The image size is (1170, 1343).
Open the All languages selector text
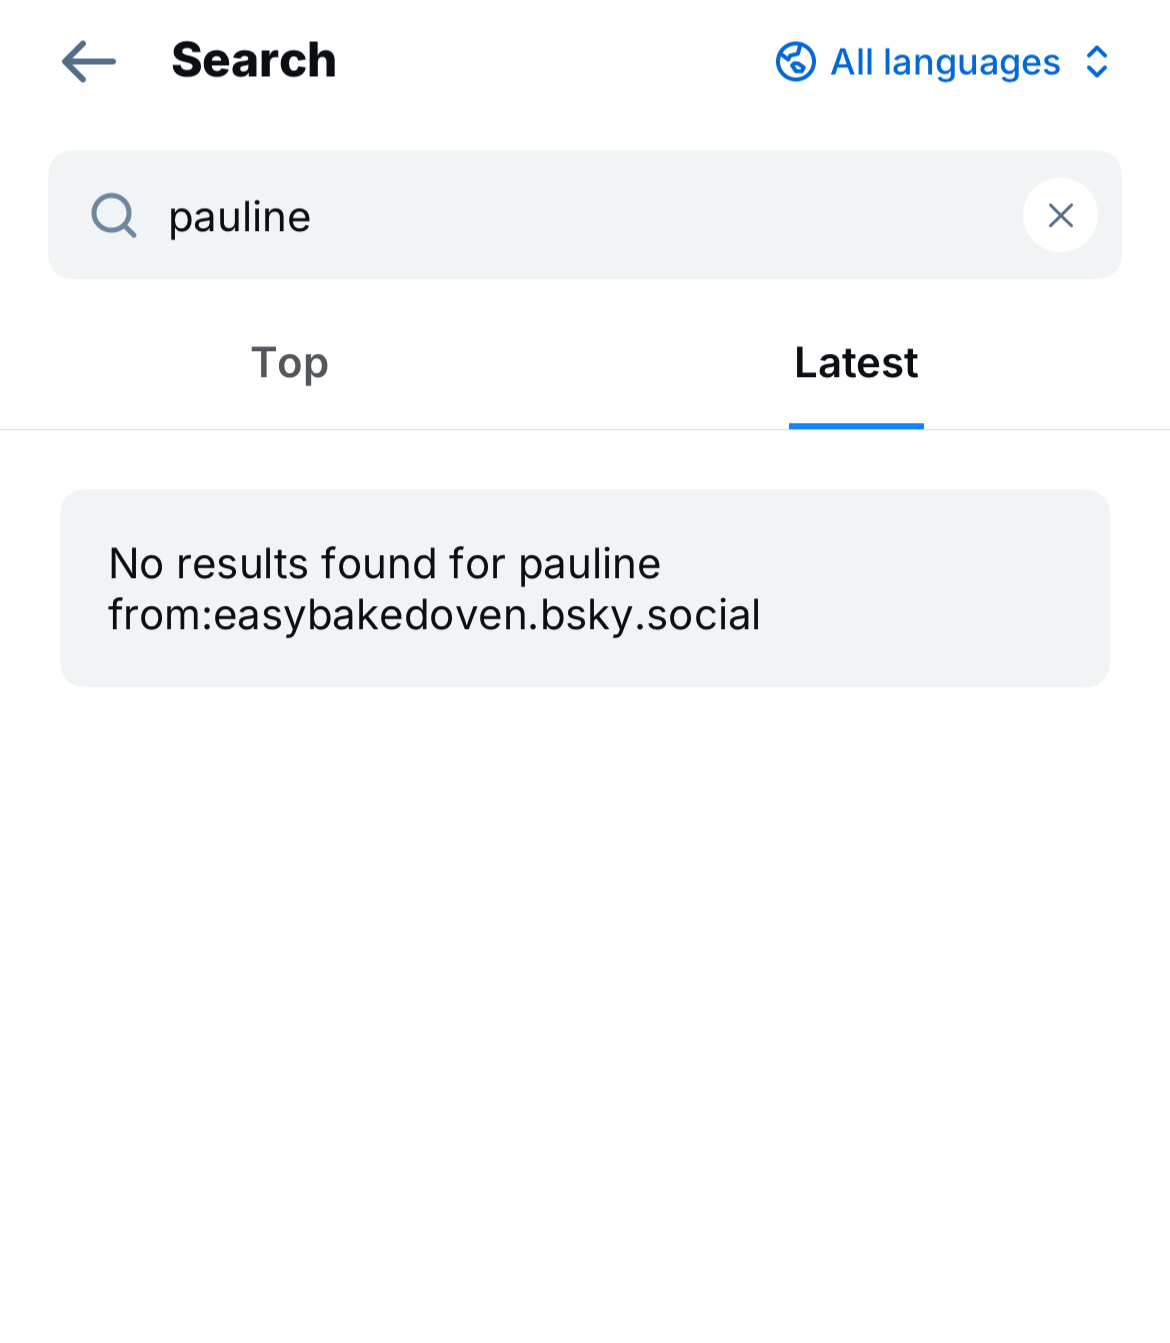pyautogui.click(x=945, y=62)
